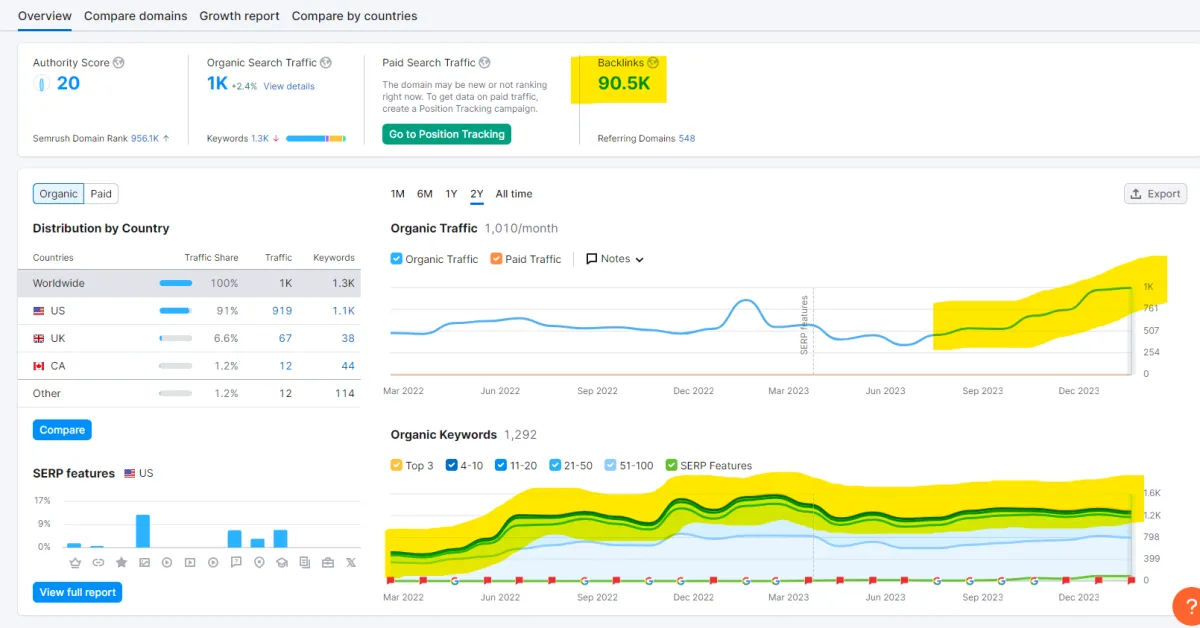
Task: Uncheck the Organic Traffic checkbox
Action: coord(397,259)
